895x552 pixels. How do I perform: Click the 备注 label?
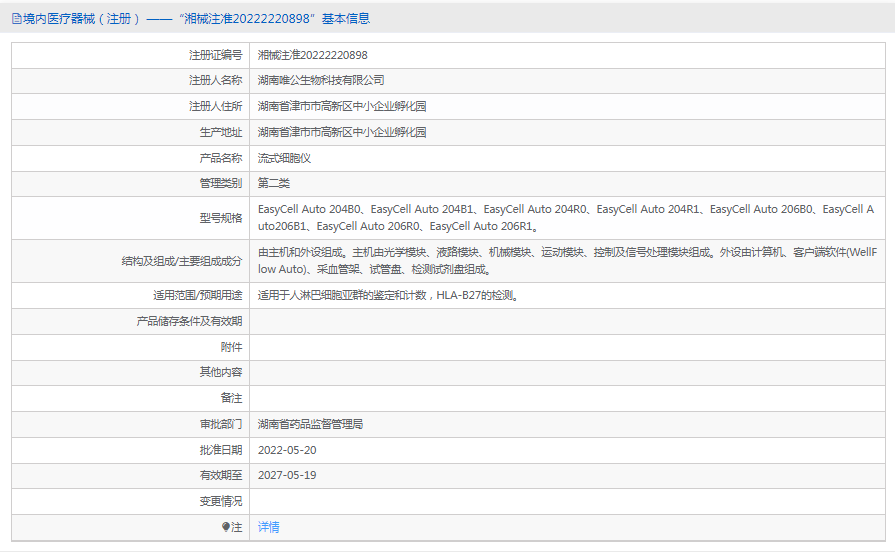click(x=231, y=398)
